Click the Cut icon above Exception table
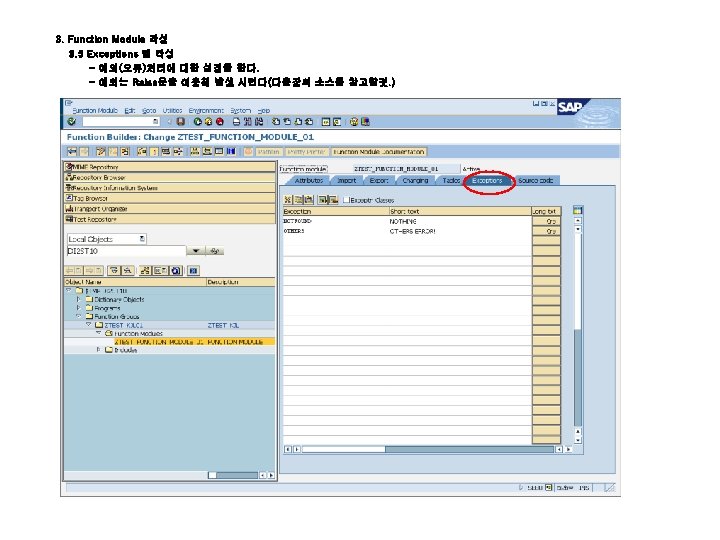The width and height of the screenshot is (720, 540). (287, 200)
